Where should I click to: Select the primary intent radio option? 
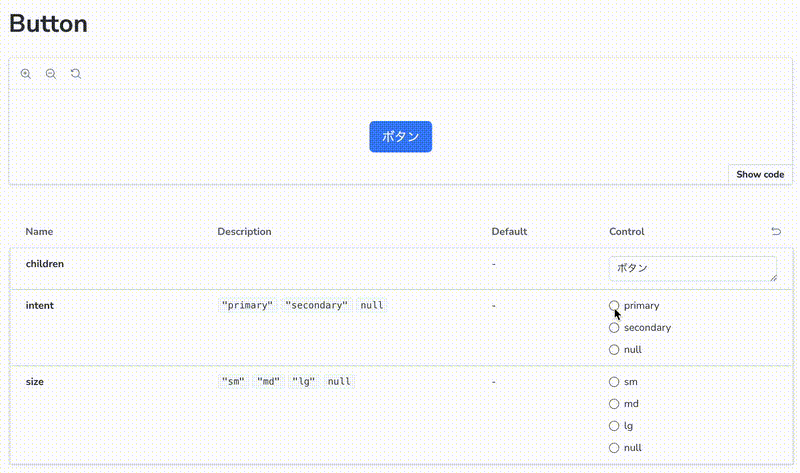614,305
